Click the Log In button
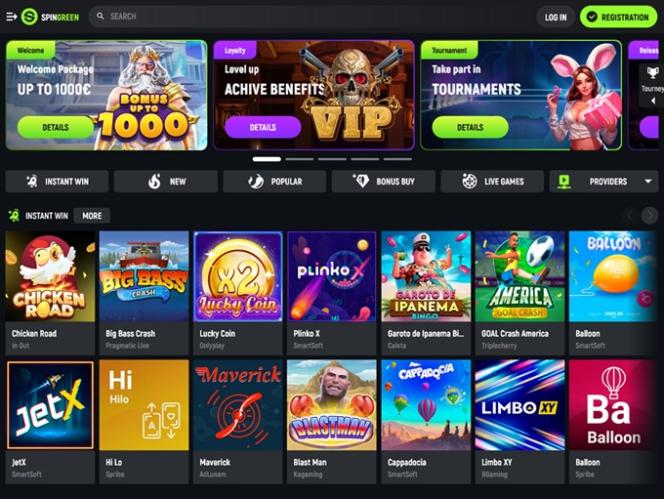 point(555,17)
